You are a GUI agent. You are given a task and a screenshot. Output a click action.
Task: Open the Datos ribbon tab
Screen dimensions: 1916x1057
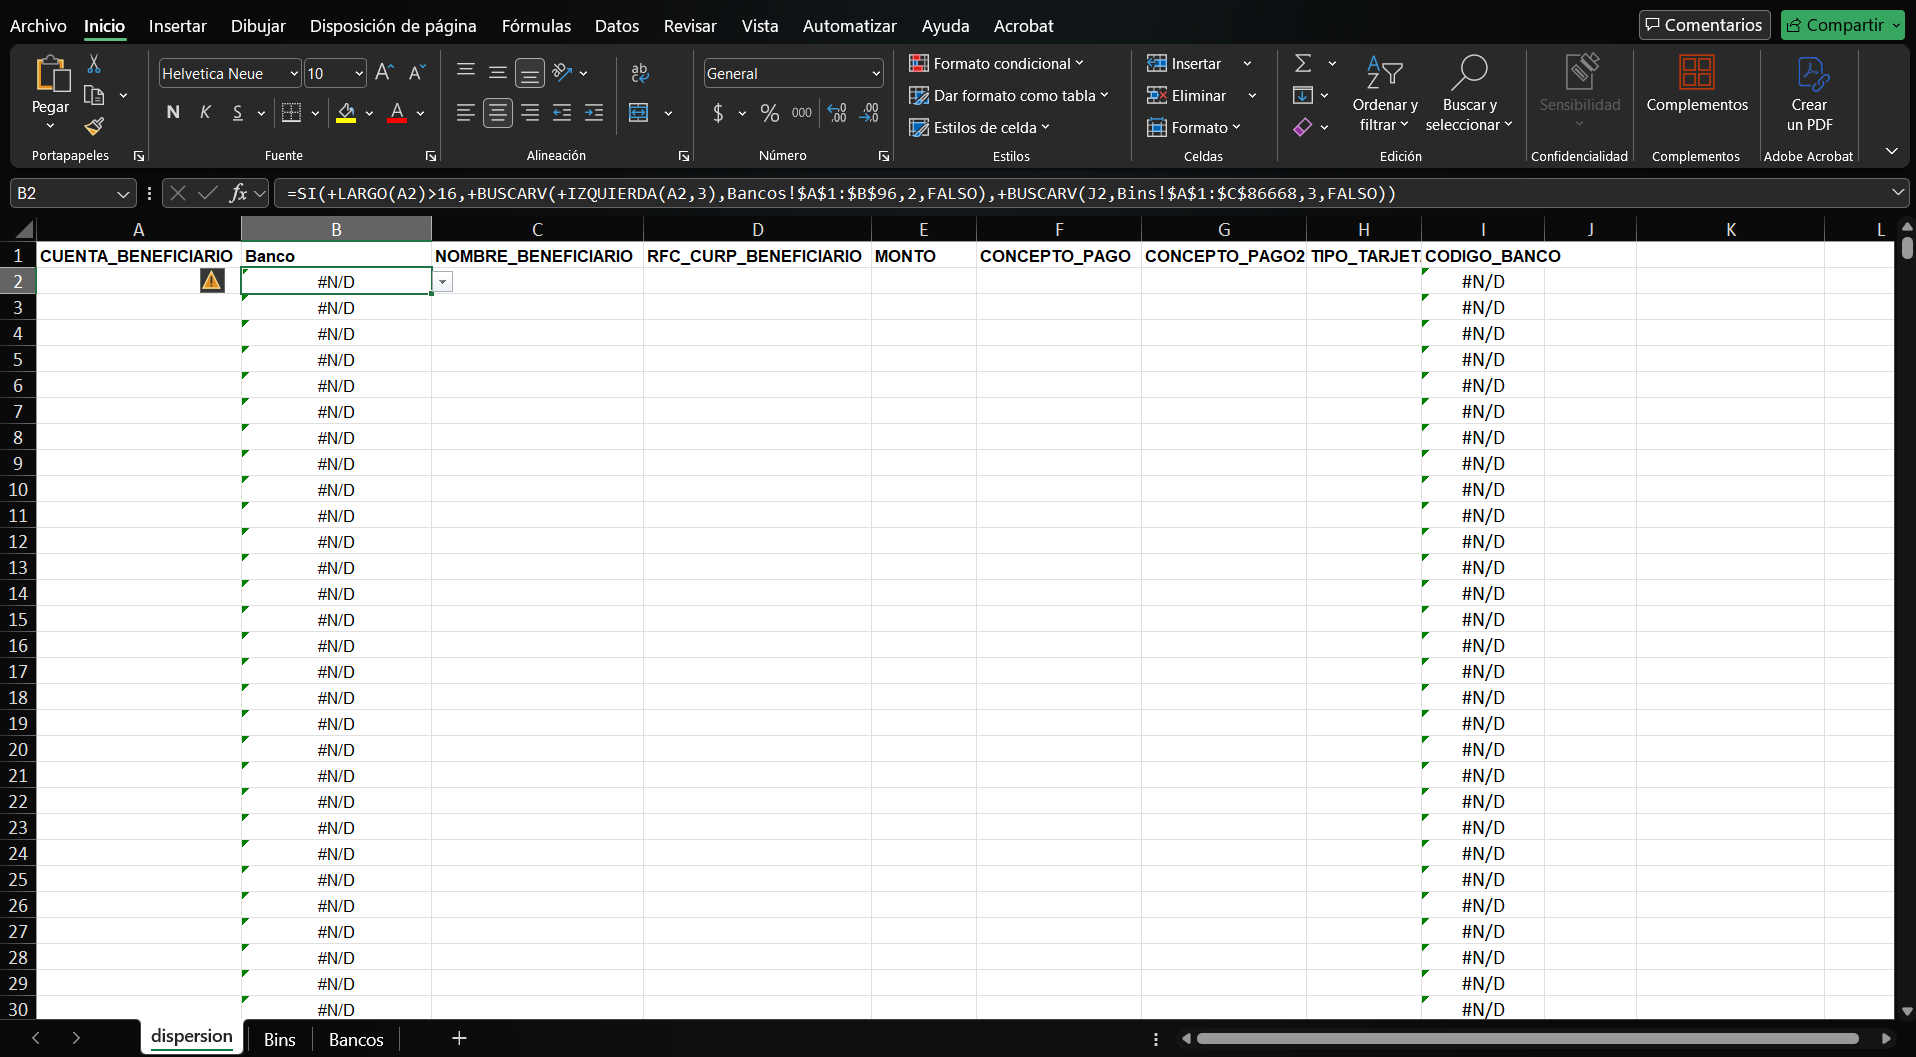[x=617, y=26]
